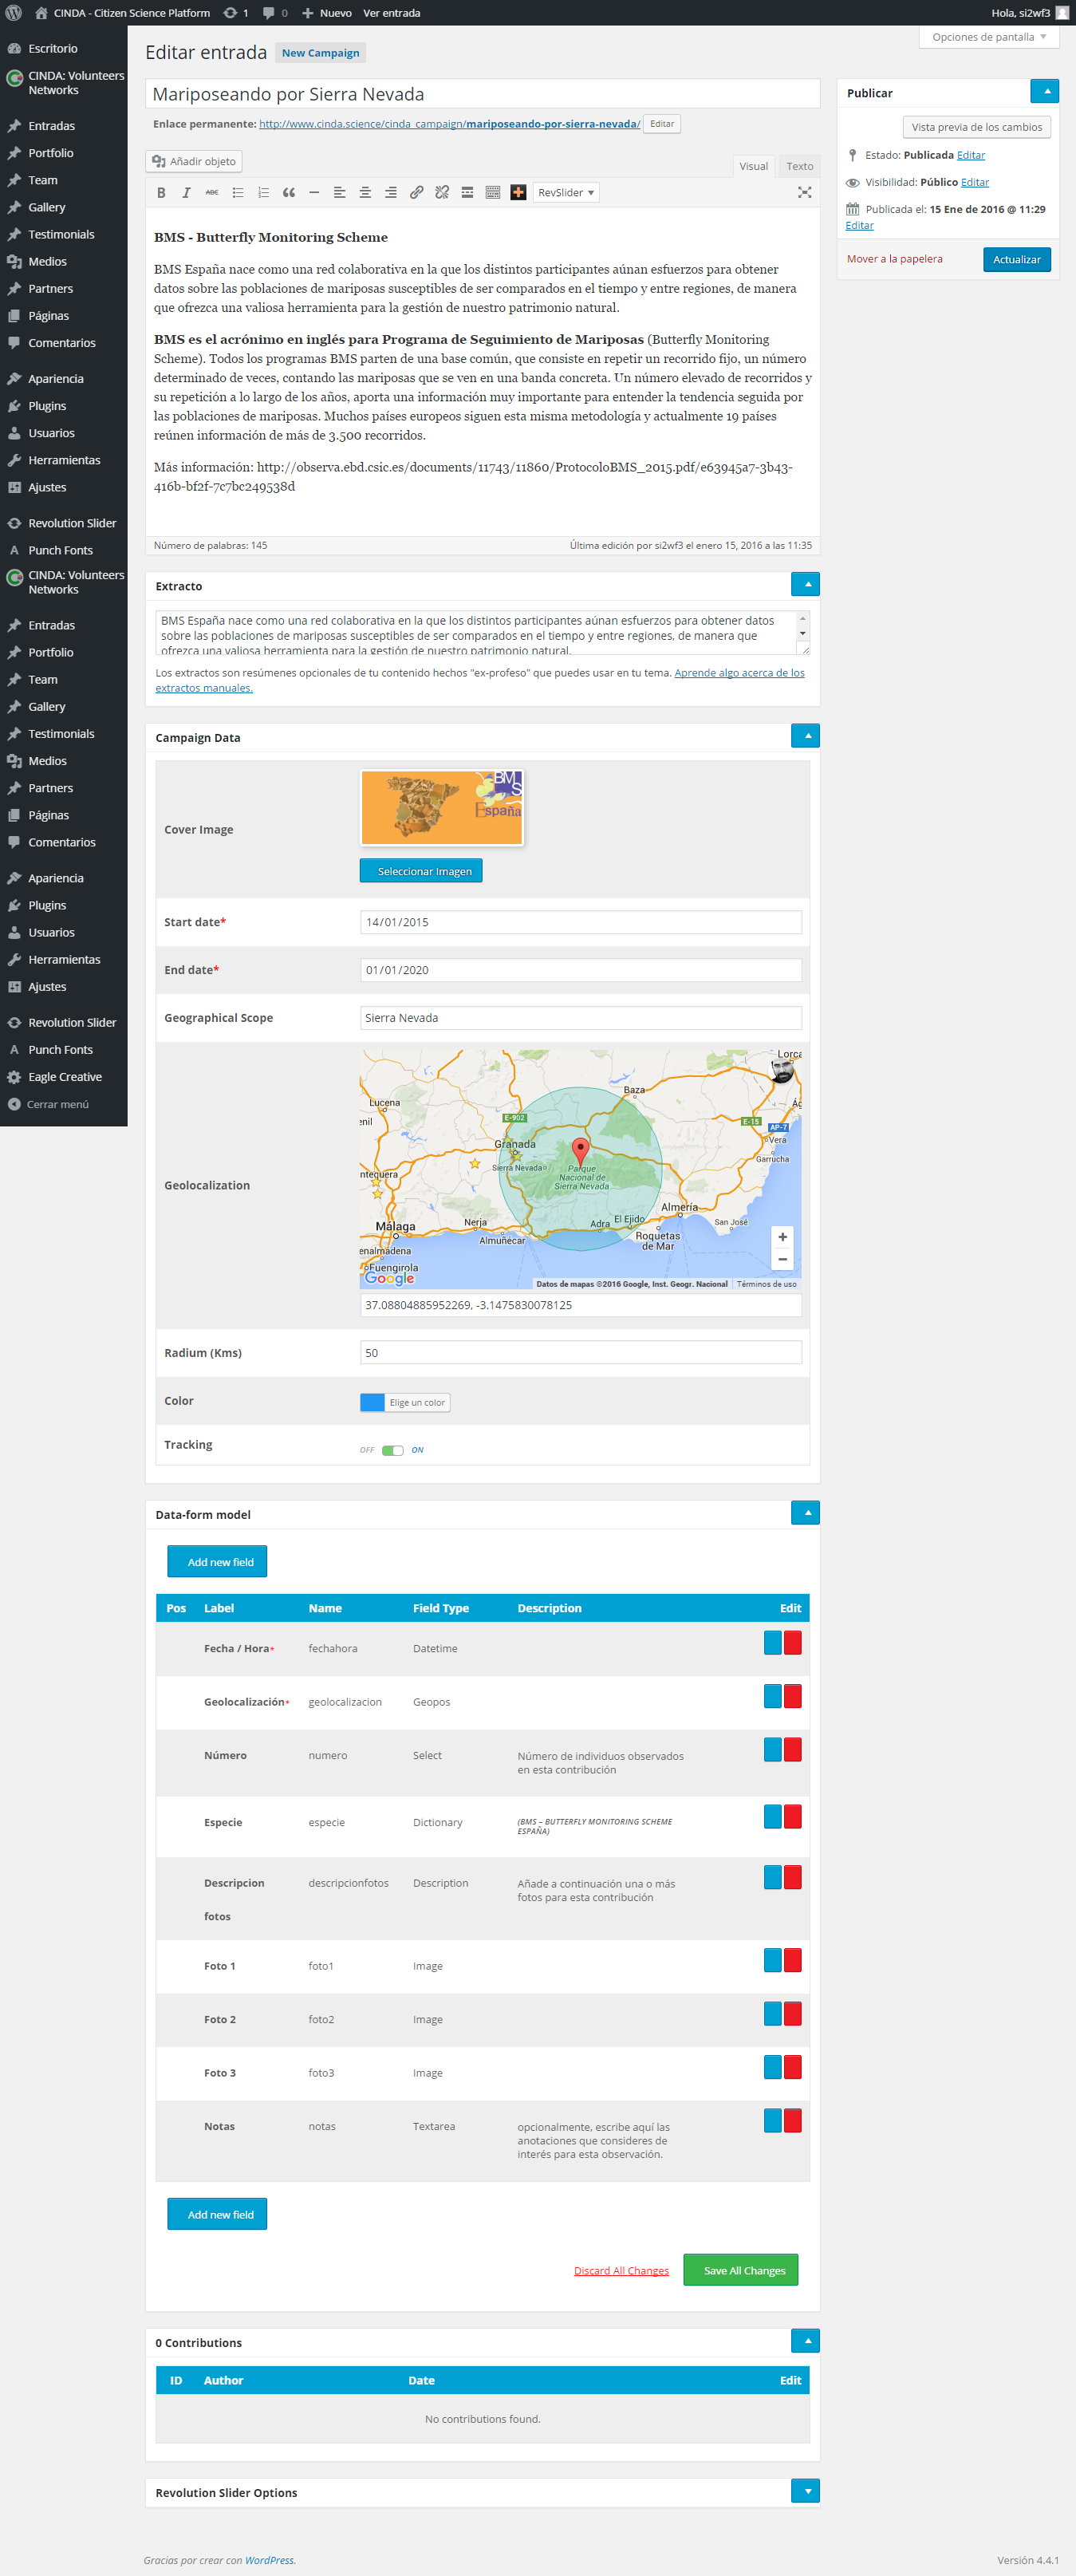This screenshot has width=1076, height=2576.
Task: Apply italic formatting in editor
Action: 187,193
